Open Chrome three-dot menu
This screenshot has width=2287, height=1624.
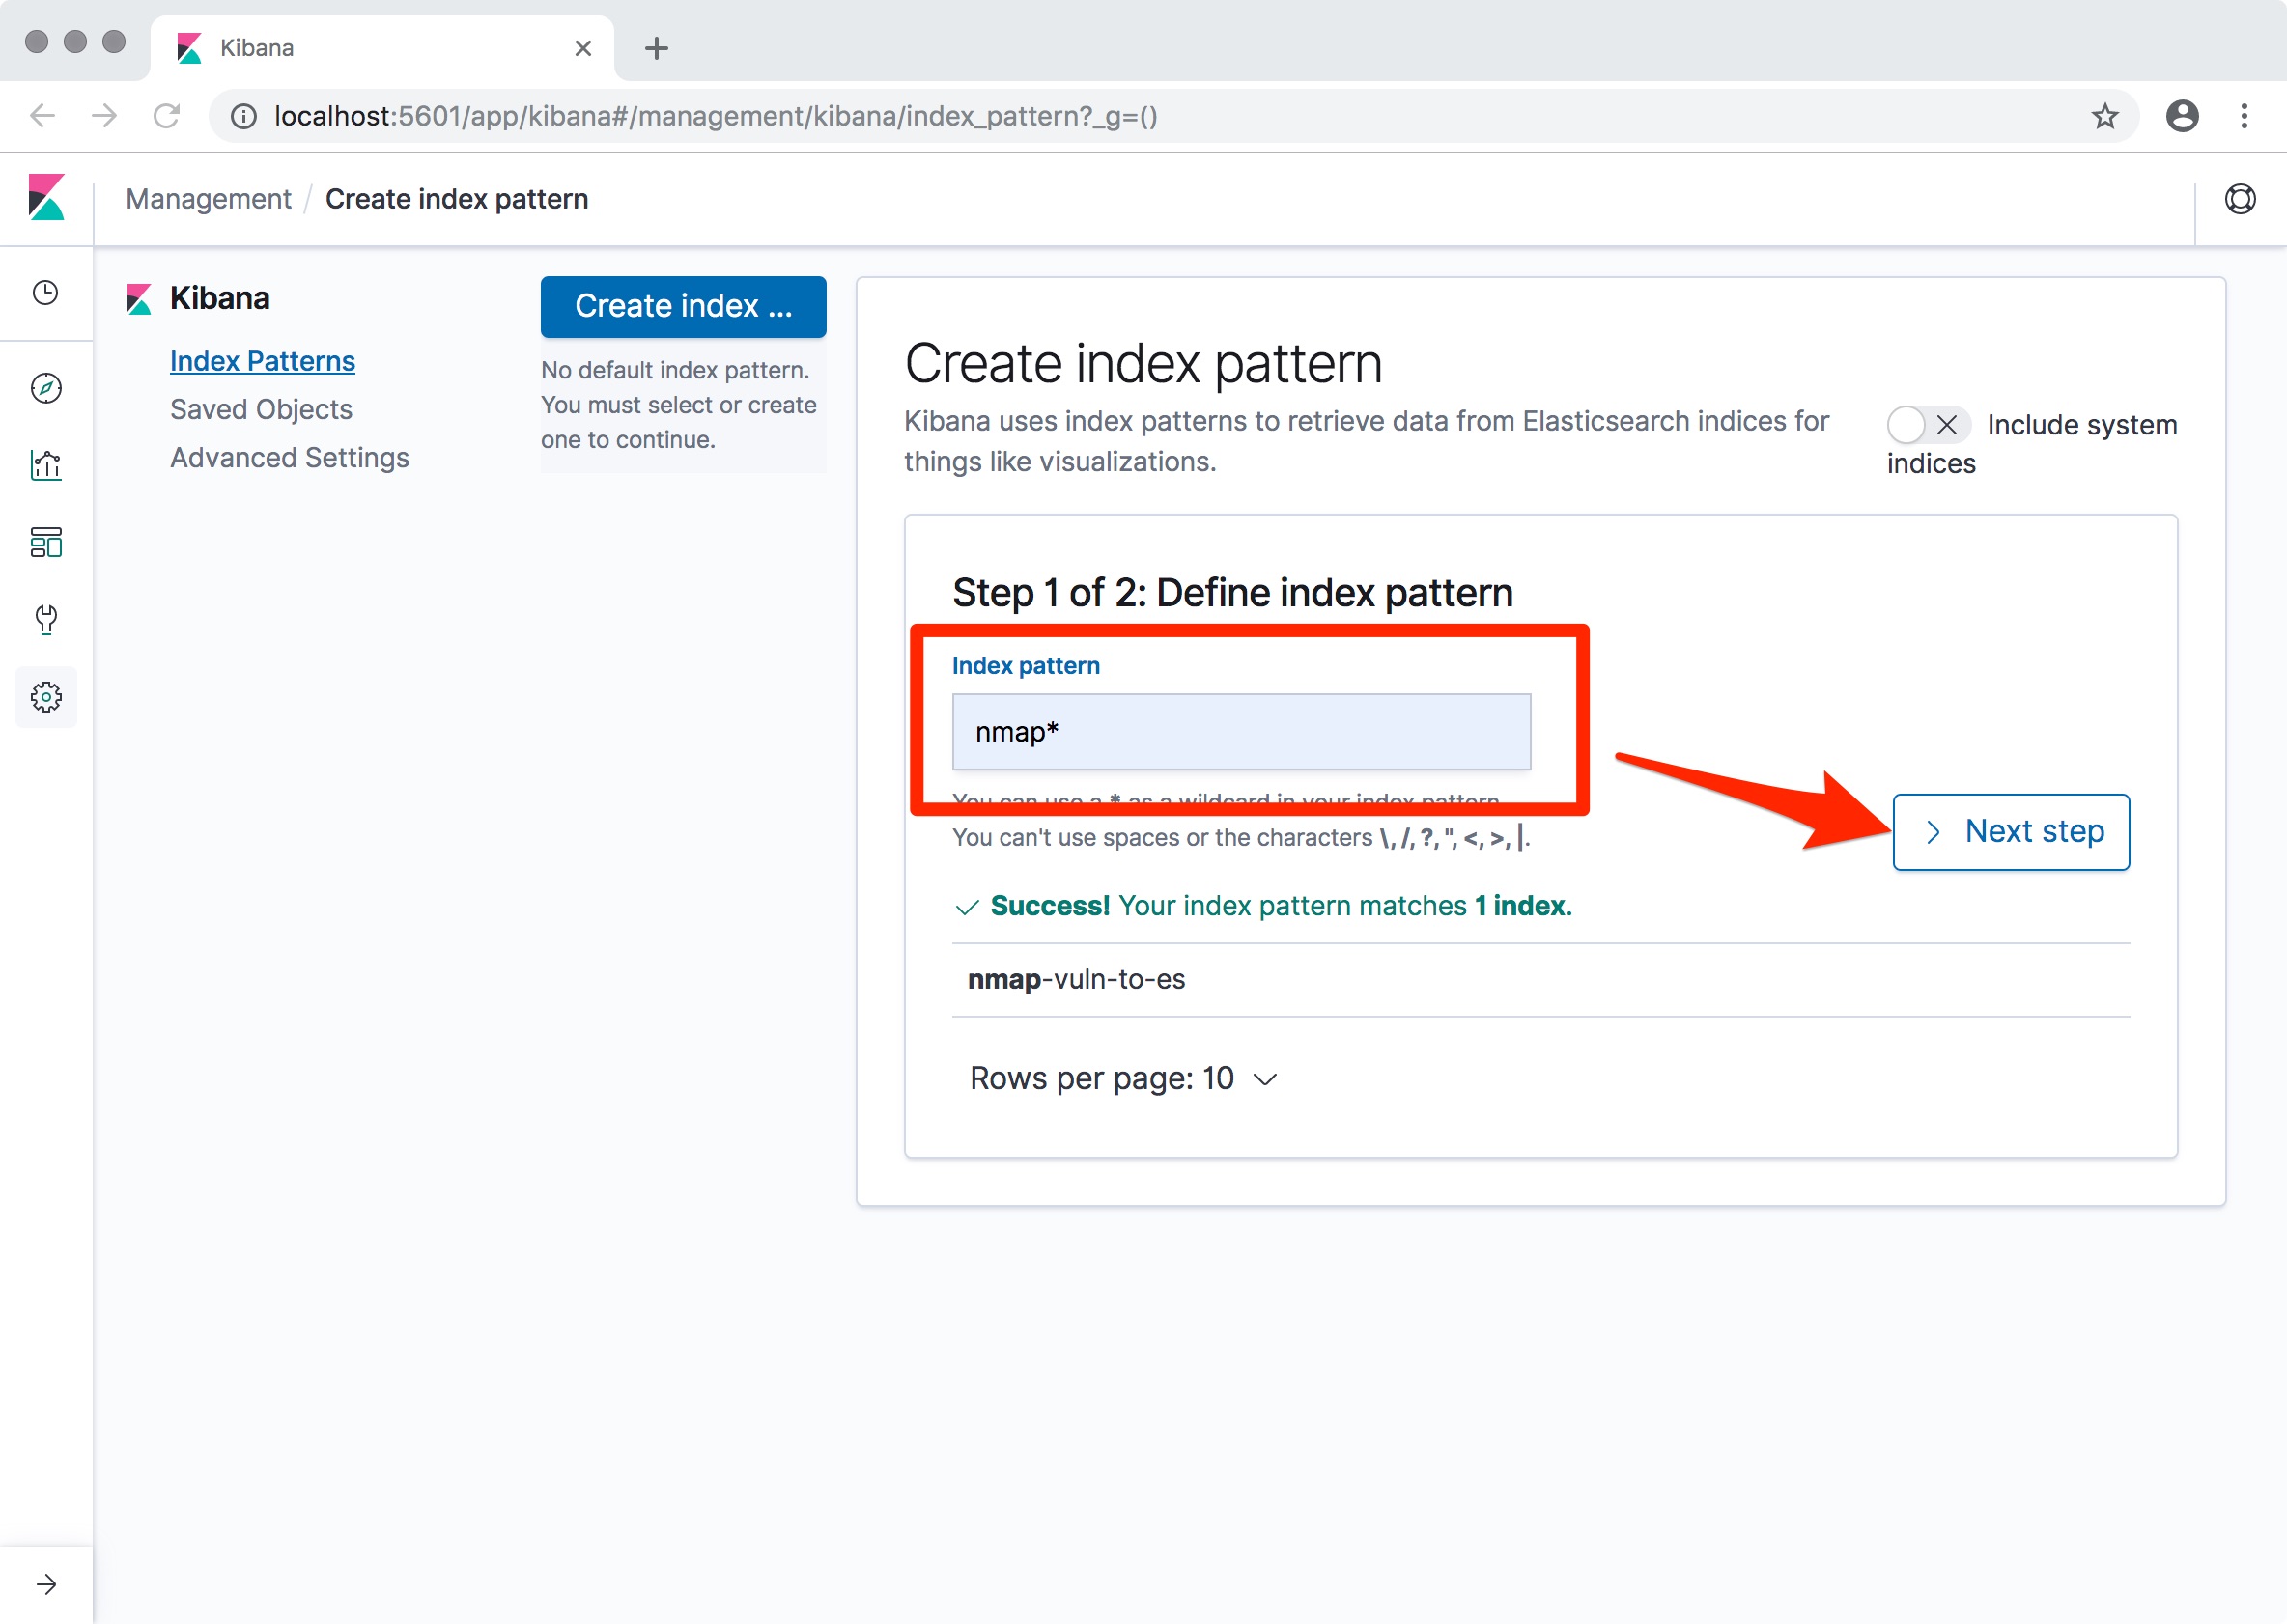(x=2244, y=117)
